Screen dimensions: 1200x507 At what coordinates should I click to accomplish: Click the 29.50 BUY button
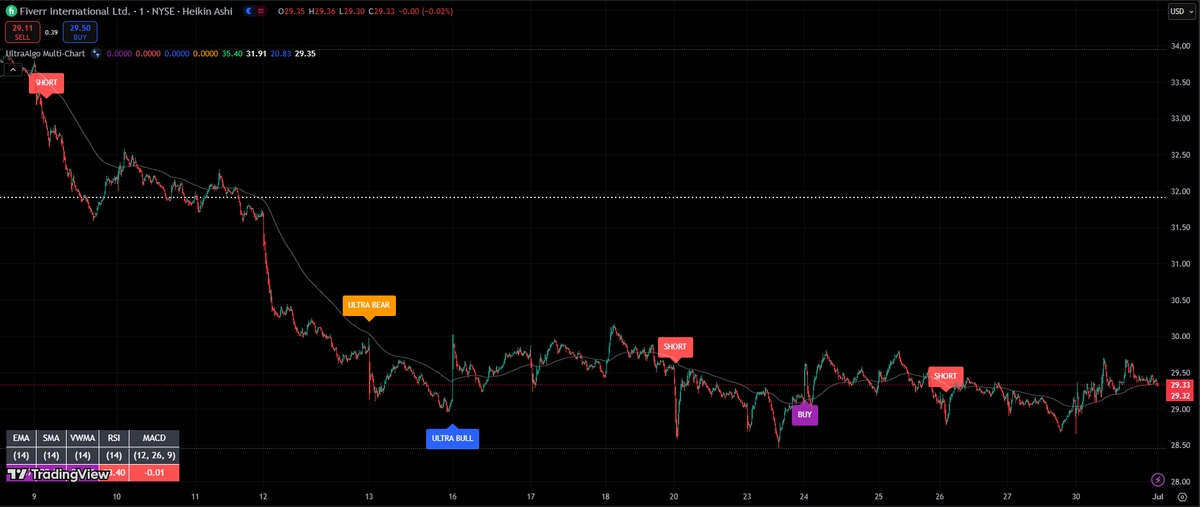(x=80, y=32)
